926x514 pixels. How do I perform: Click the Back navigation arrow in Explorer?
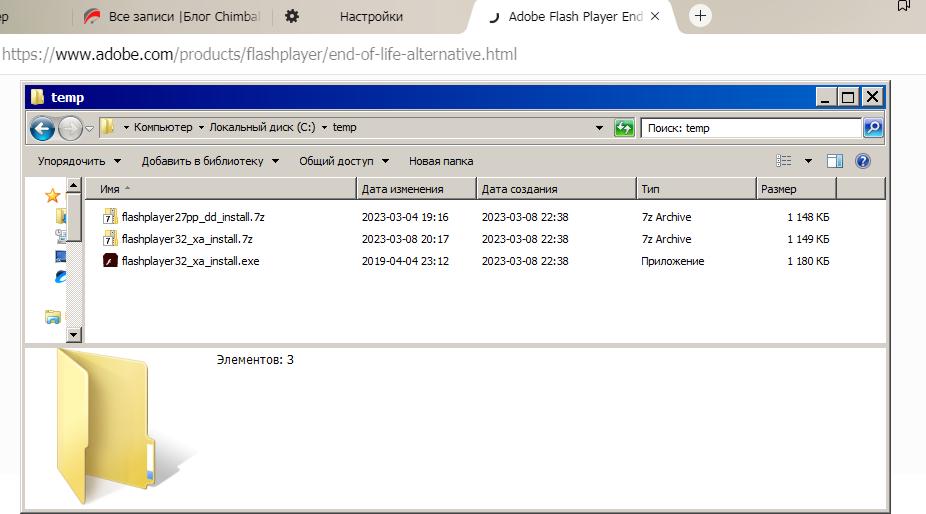point(42,128)
